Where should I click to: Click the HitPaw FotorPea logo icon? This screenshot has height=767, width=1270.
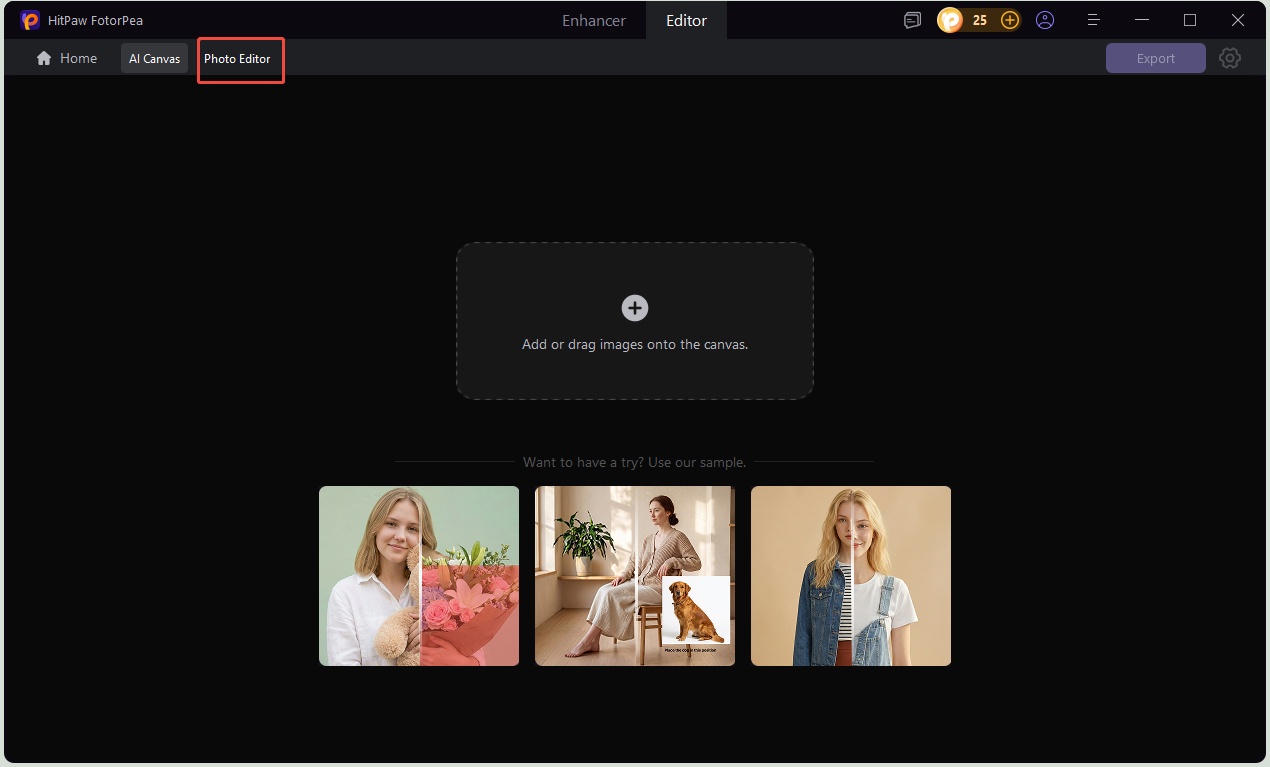[30, 20]
